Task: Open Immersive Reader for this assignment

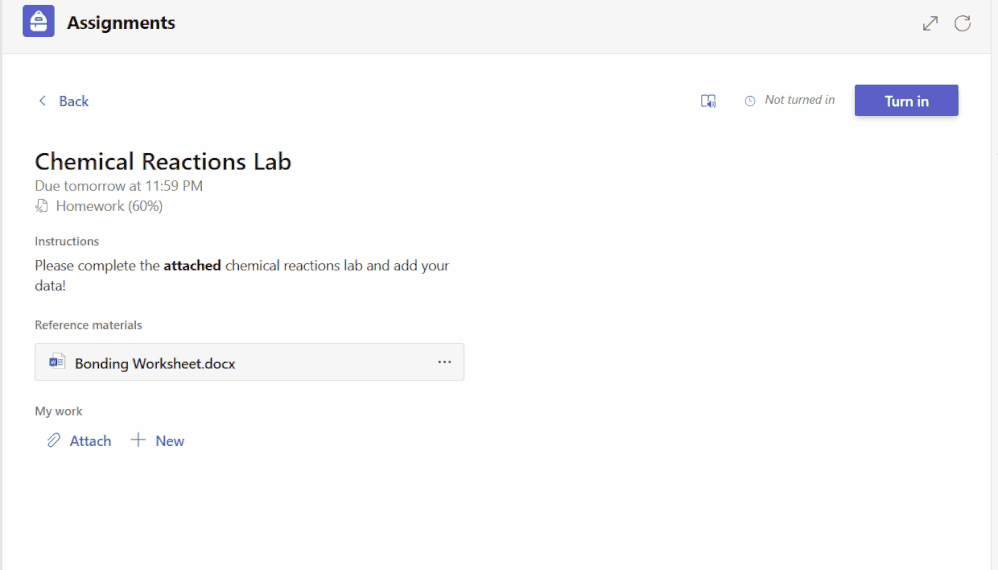Action: point(708,101)
